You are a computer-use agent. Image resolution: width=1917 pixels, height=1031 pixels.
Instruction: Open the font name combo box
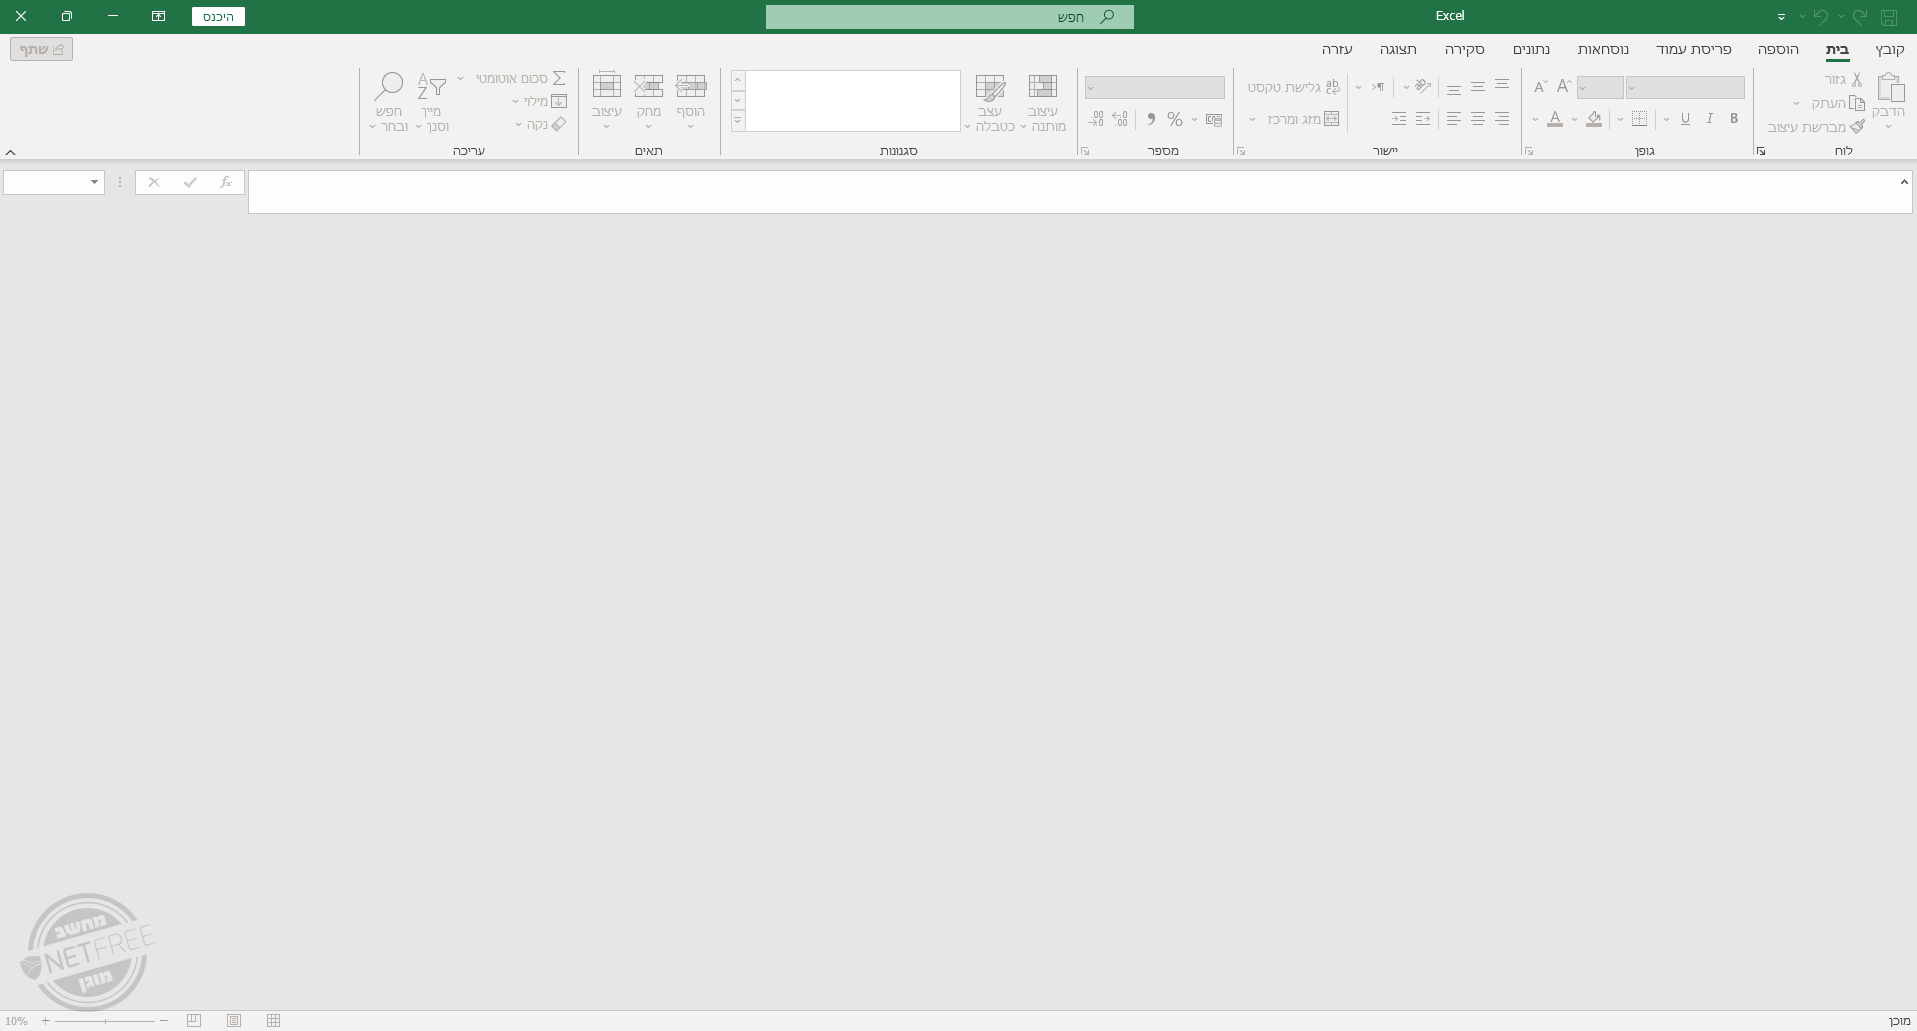[x=1685, y=88]
